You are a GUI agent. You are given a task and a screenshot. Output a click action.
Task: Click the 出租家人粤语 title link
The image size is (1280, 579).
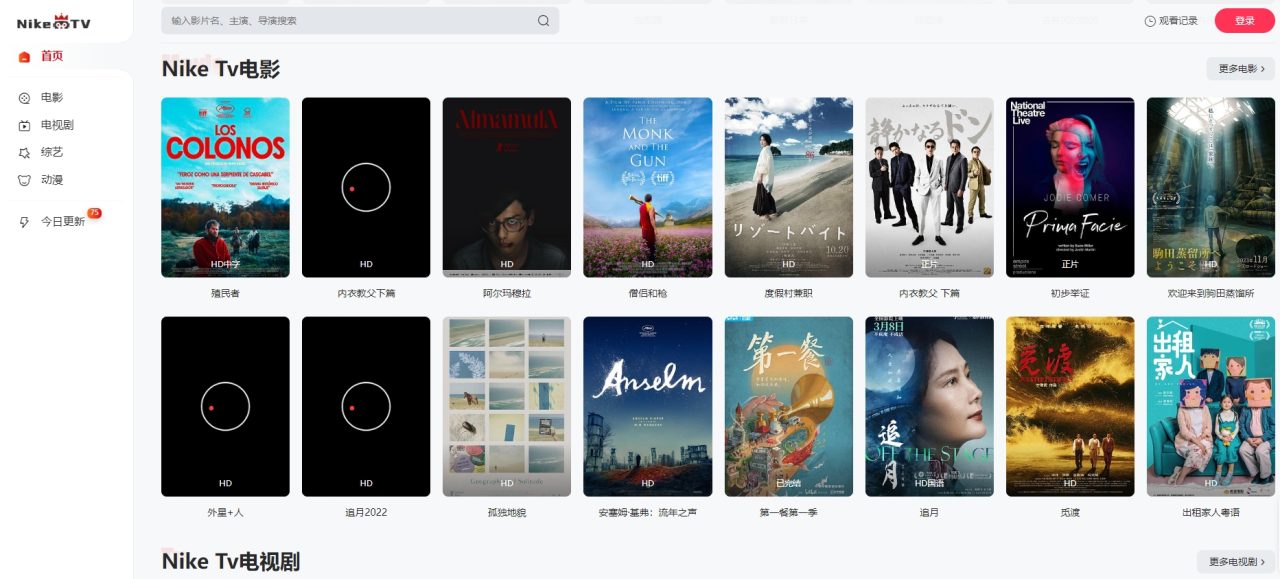point(1211,513)
